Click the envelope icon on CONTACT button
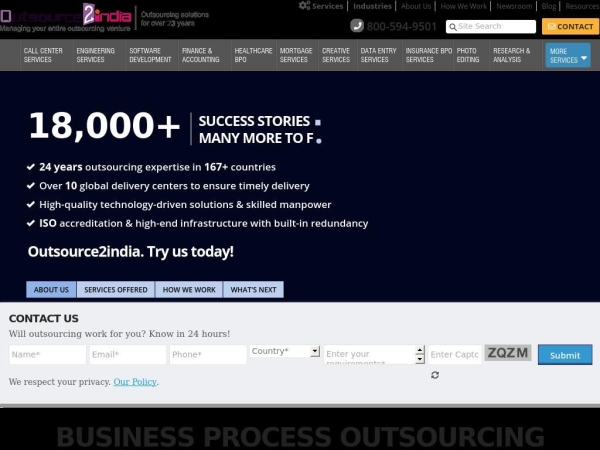This screenshot has width=600, height=450. click(551, 26)
